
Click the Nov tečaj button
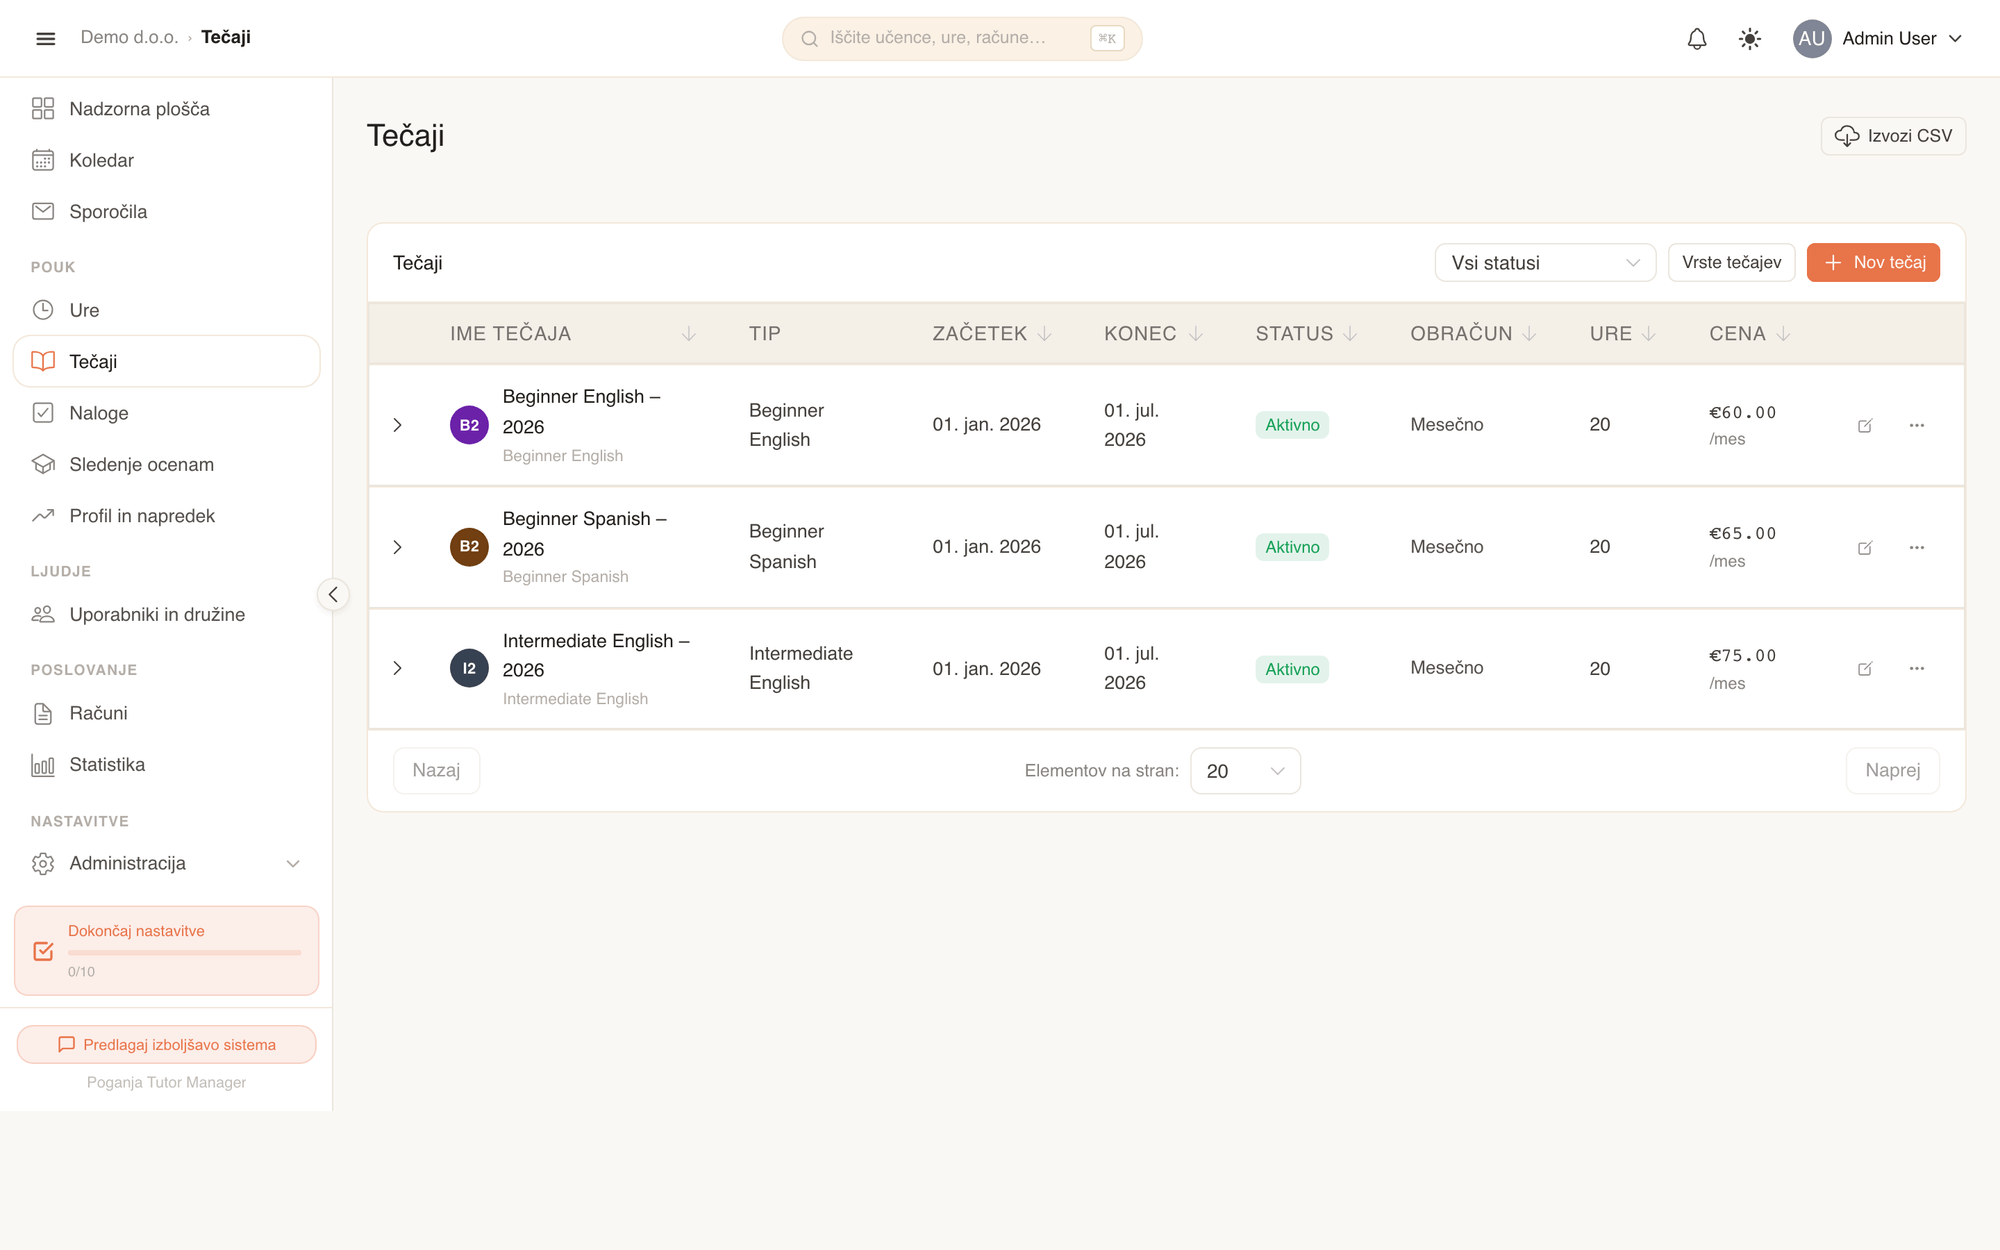tap(1873, 263)
